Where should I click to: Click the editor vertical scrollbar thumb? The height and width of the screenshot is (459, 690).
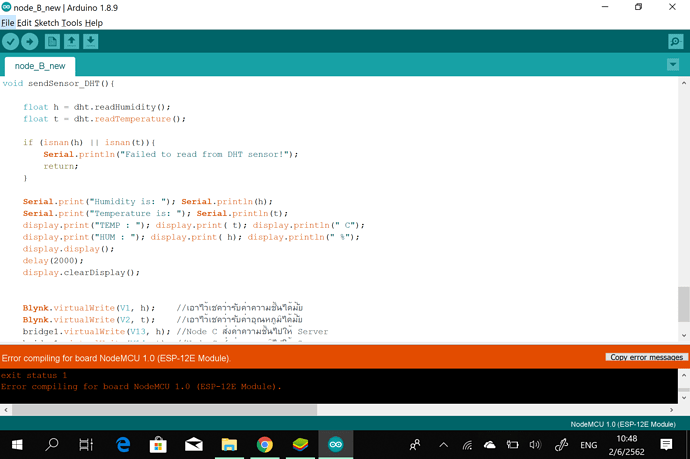684,304
